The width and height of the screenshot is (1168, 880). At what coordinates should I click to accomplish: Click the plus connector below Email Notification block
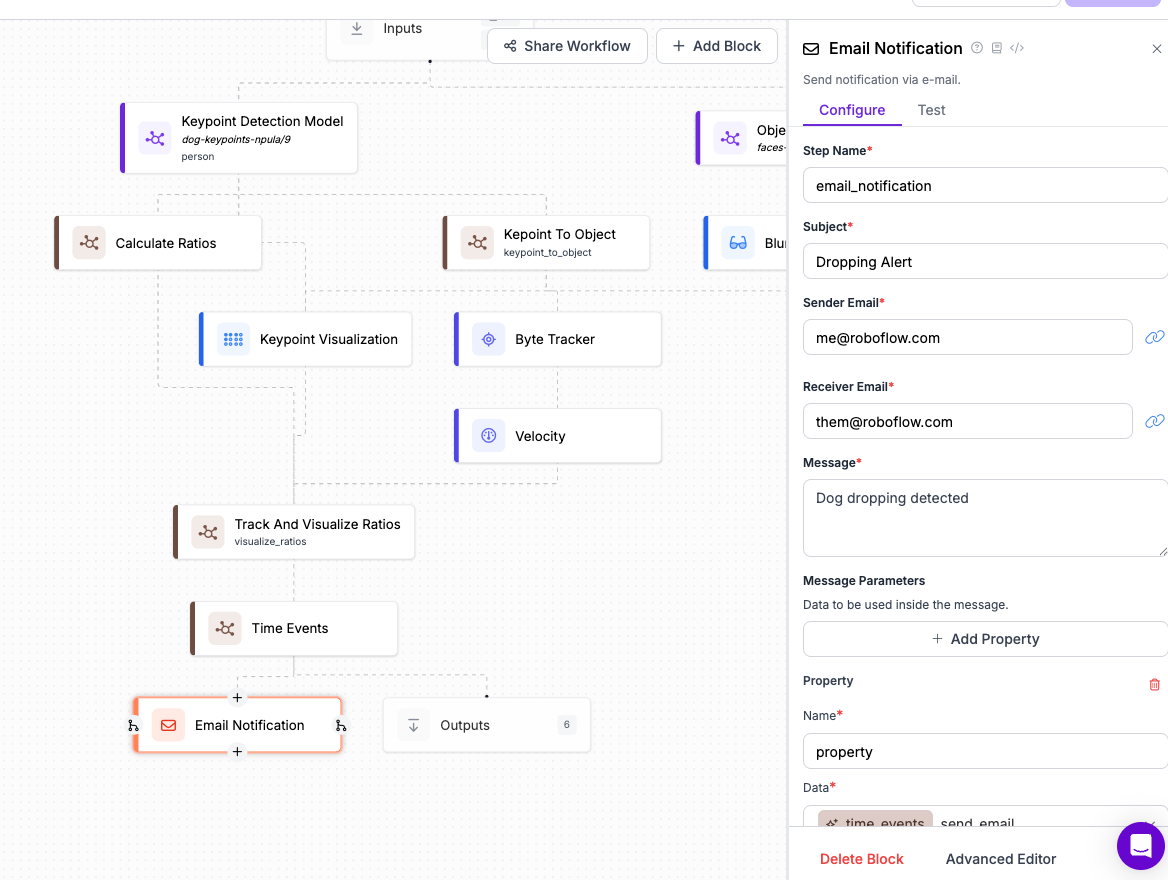[237, 752]
